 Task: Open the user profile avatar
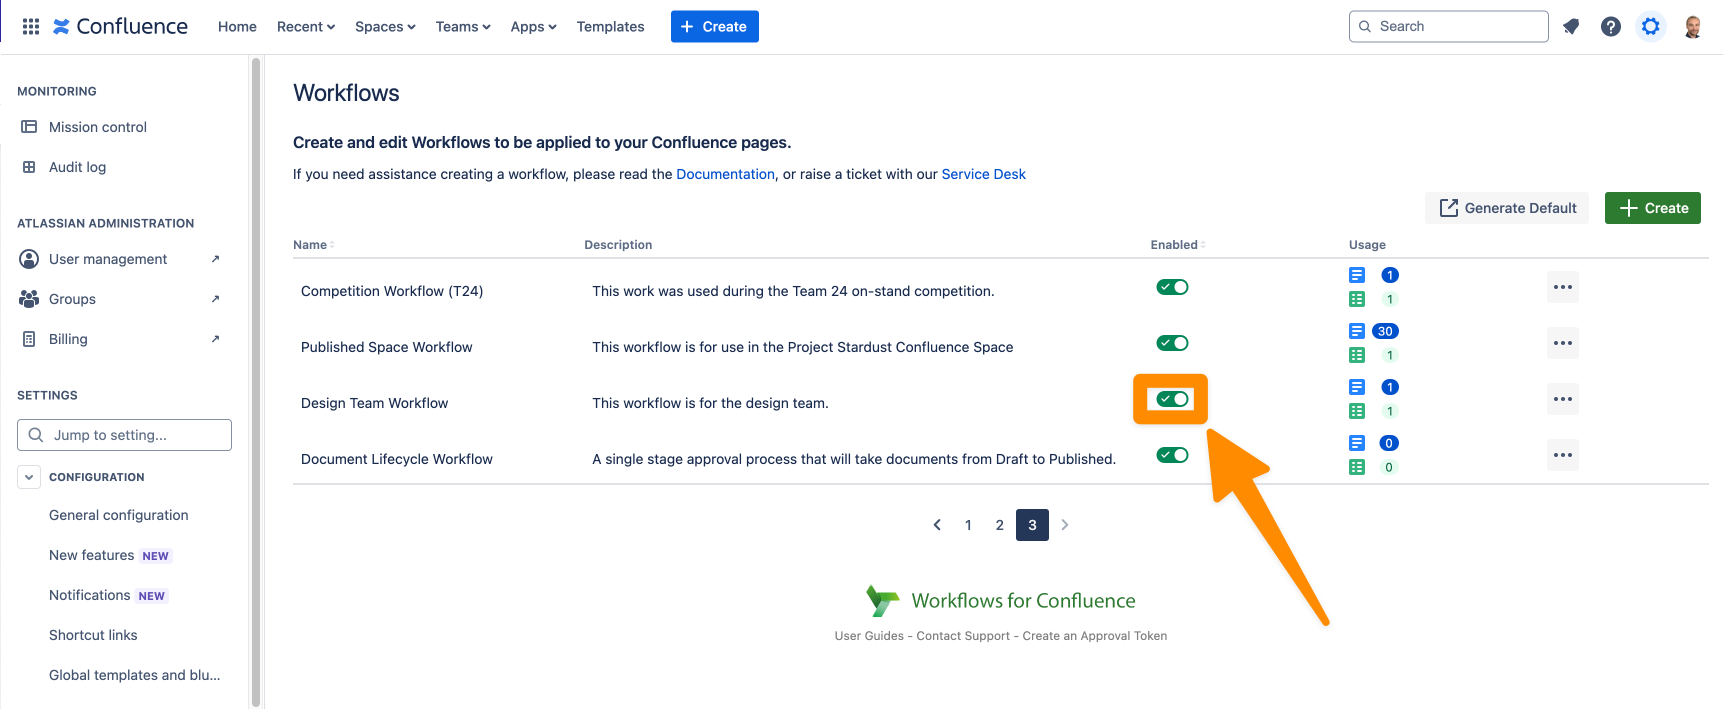(1692, 27)
